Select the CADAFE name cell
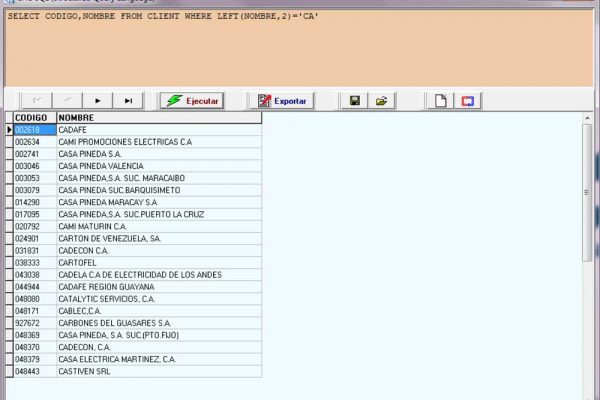The image size is (600, 400). pyautogui.click(x=159, y=130)
